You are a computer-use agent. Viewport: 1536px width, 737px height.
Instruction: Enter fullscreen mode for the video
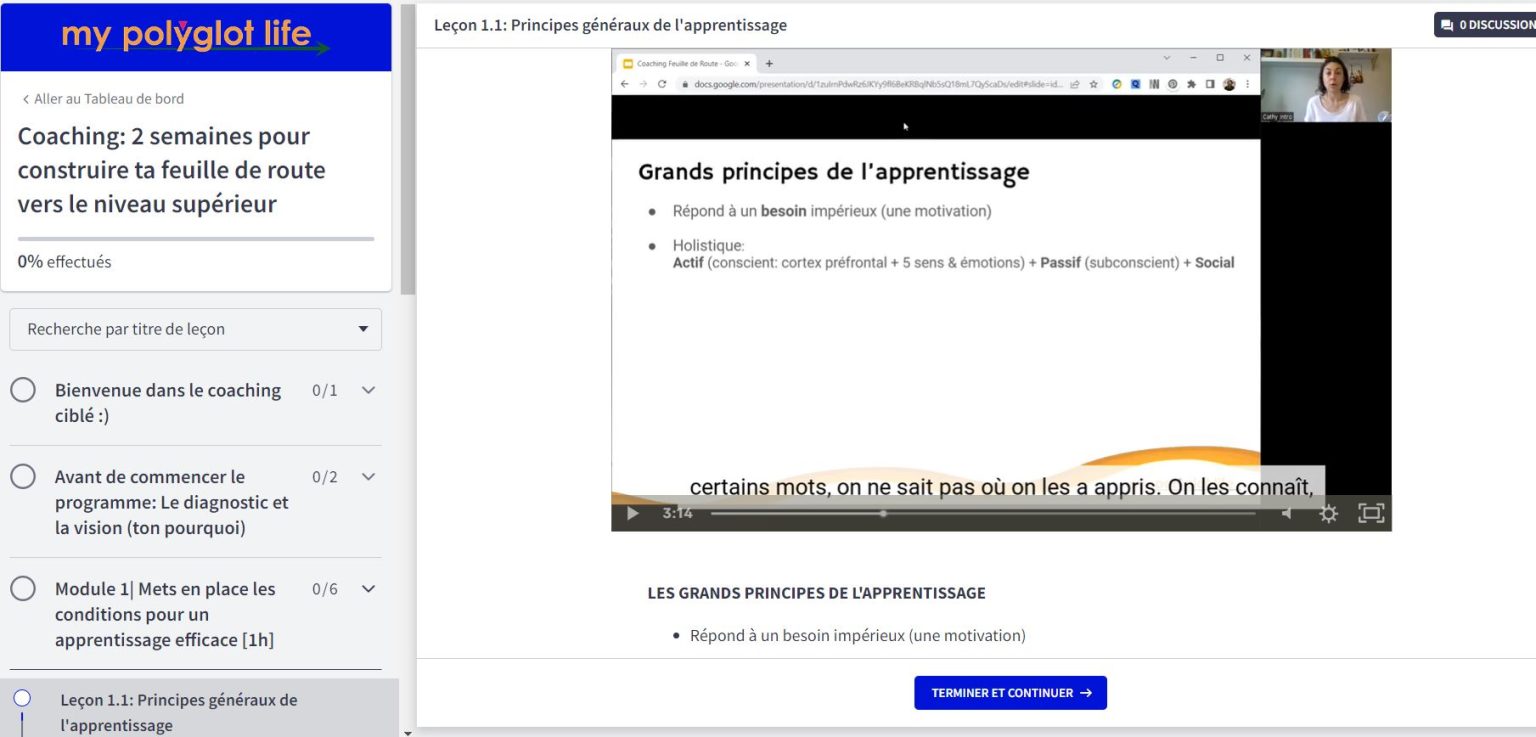(x=1370, y=513)
